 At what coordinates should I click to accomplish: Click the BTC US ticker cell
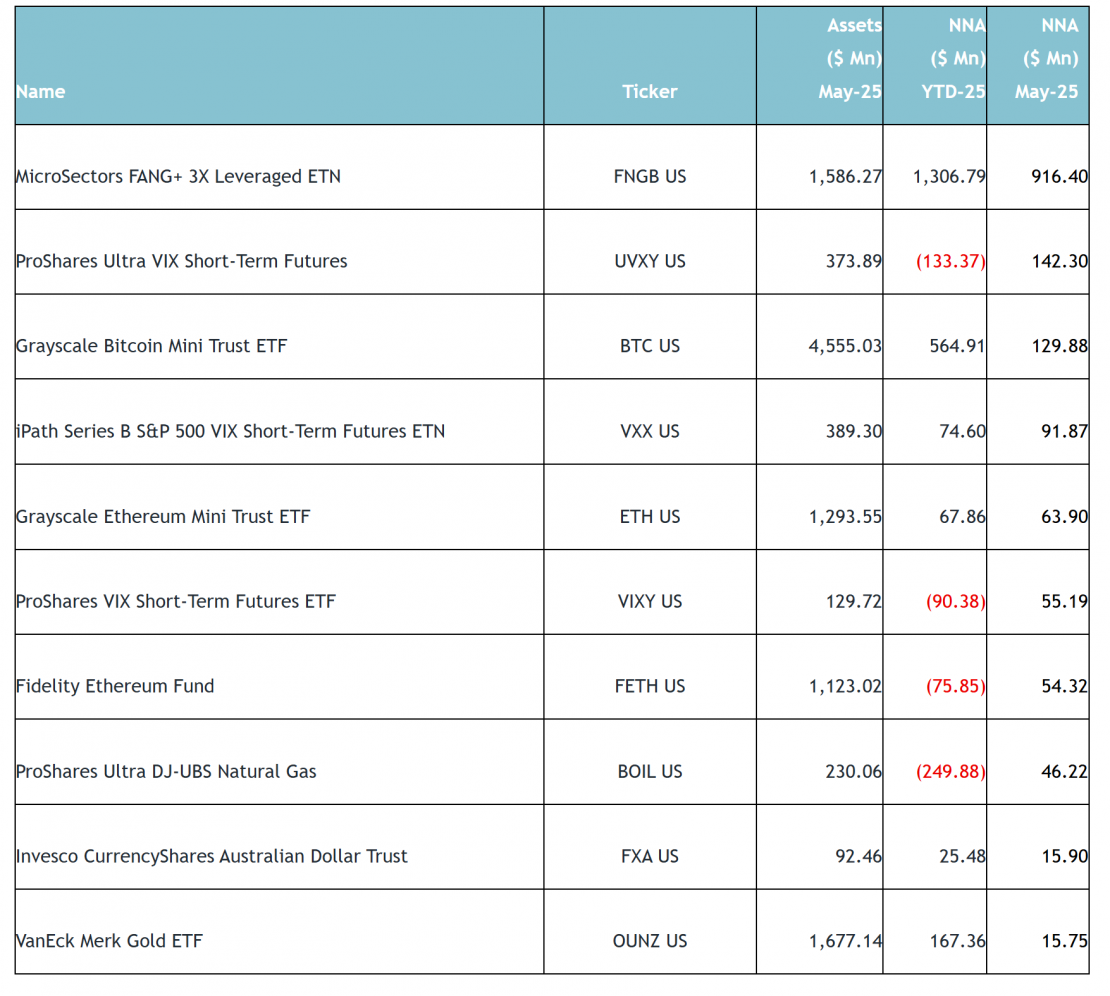coord(649,347)
